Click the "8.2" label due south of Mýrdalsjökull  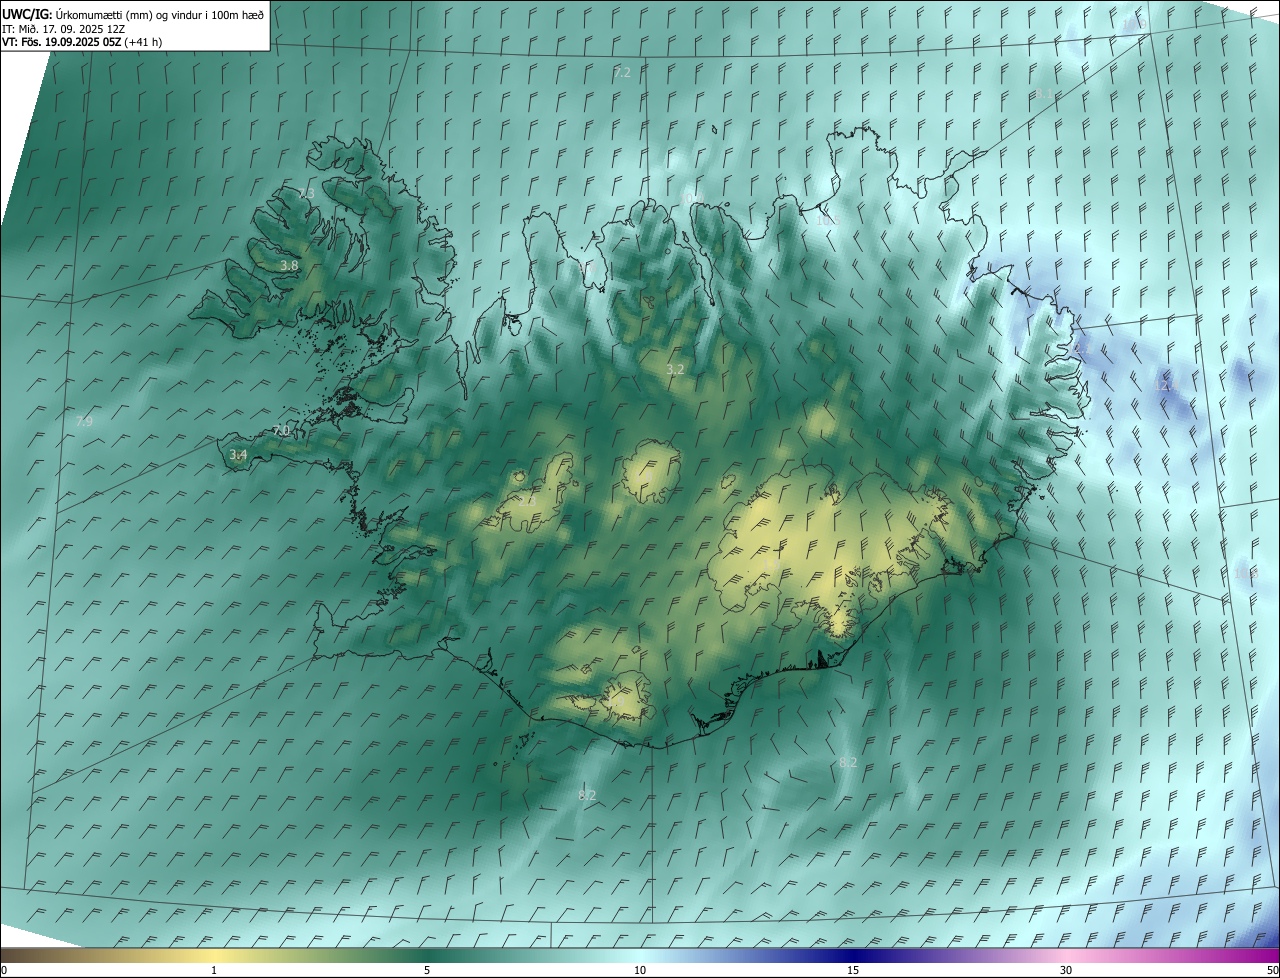tap(587, 796)
